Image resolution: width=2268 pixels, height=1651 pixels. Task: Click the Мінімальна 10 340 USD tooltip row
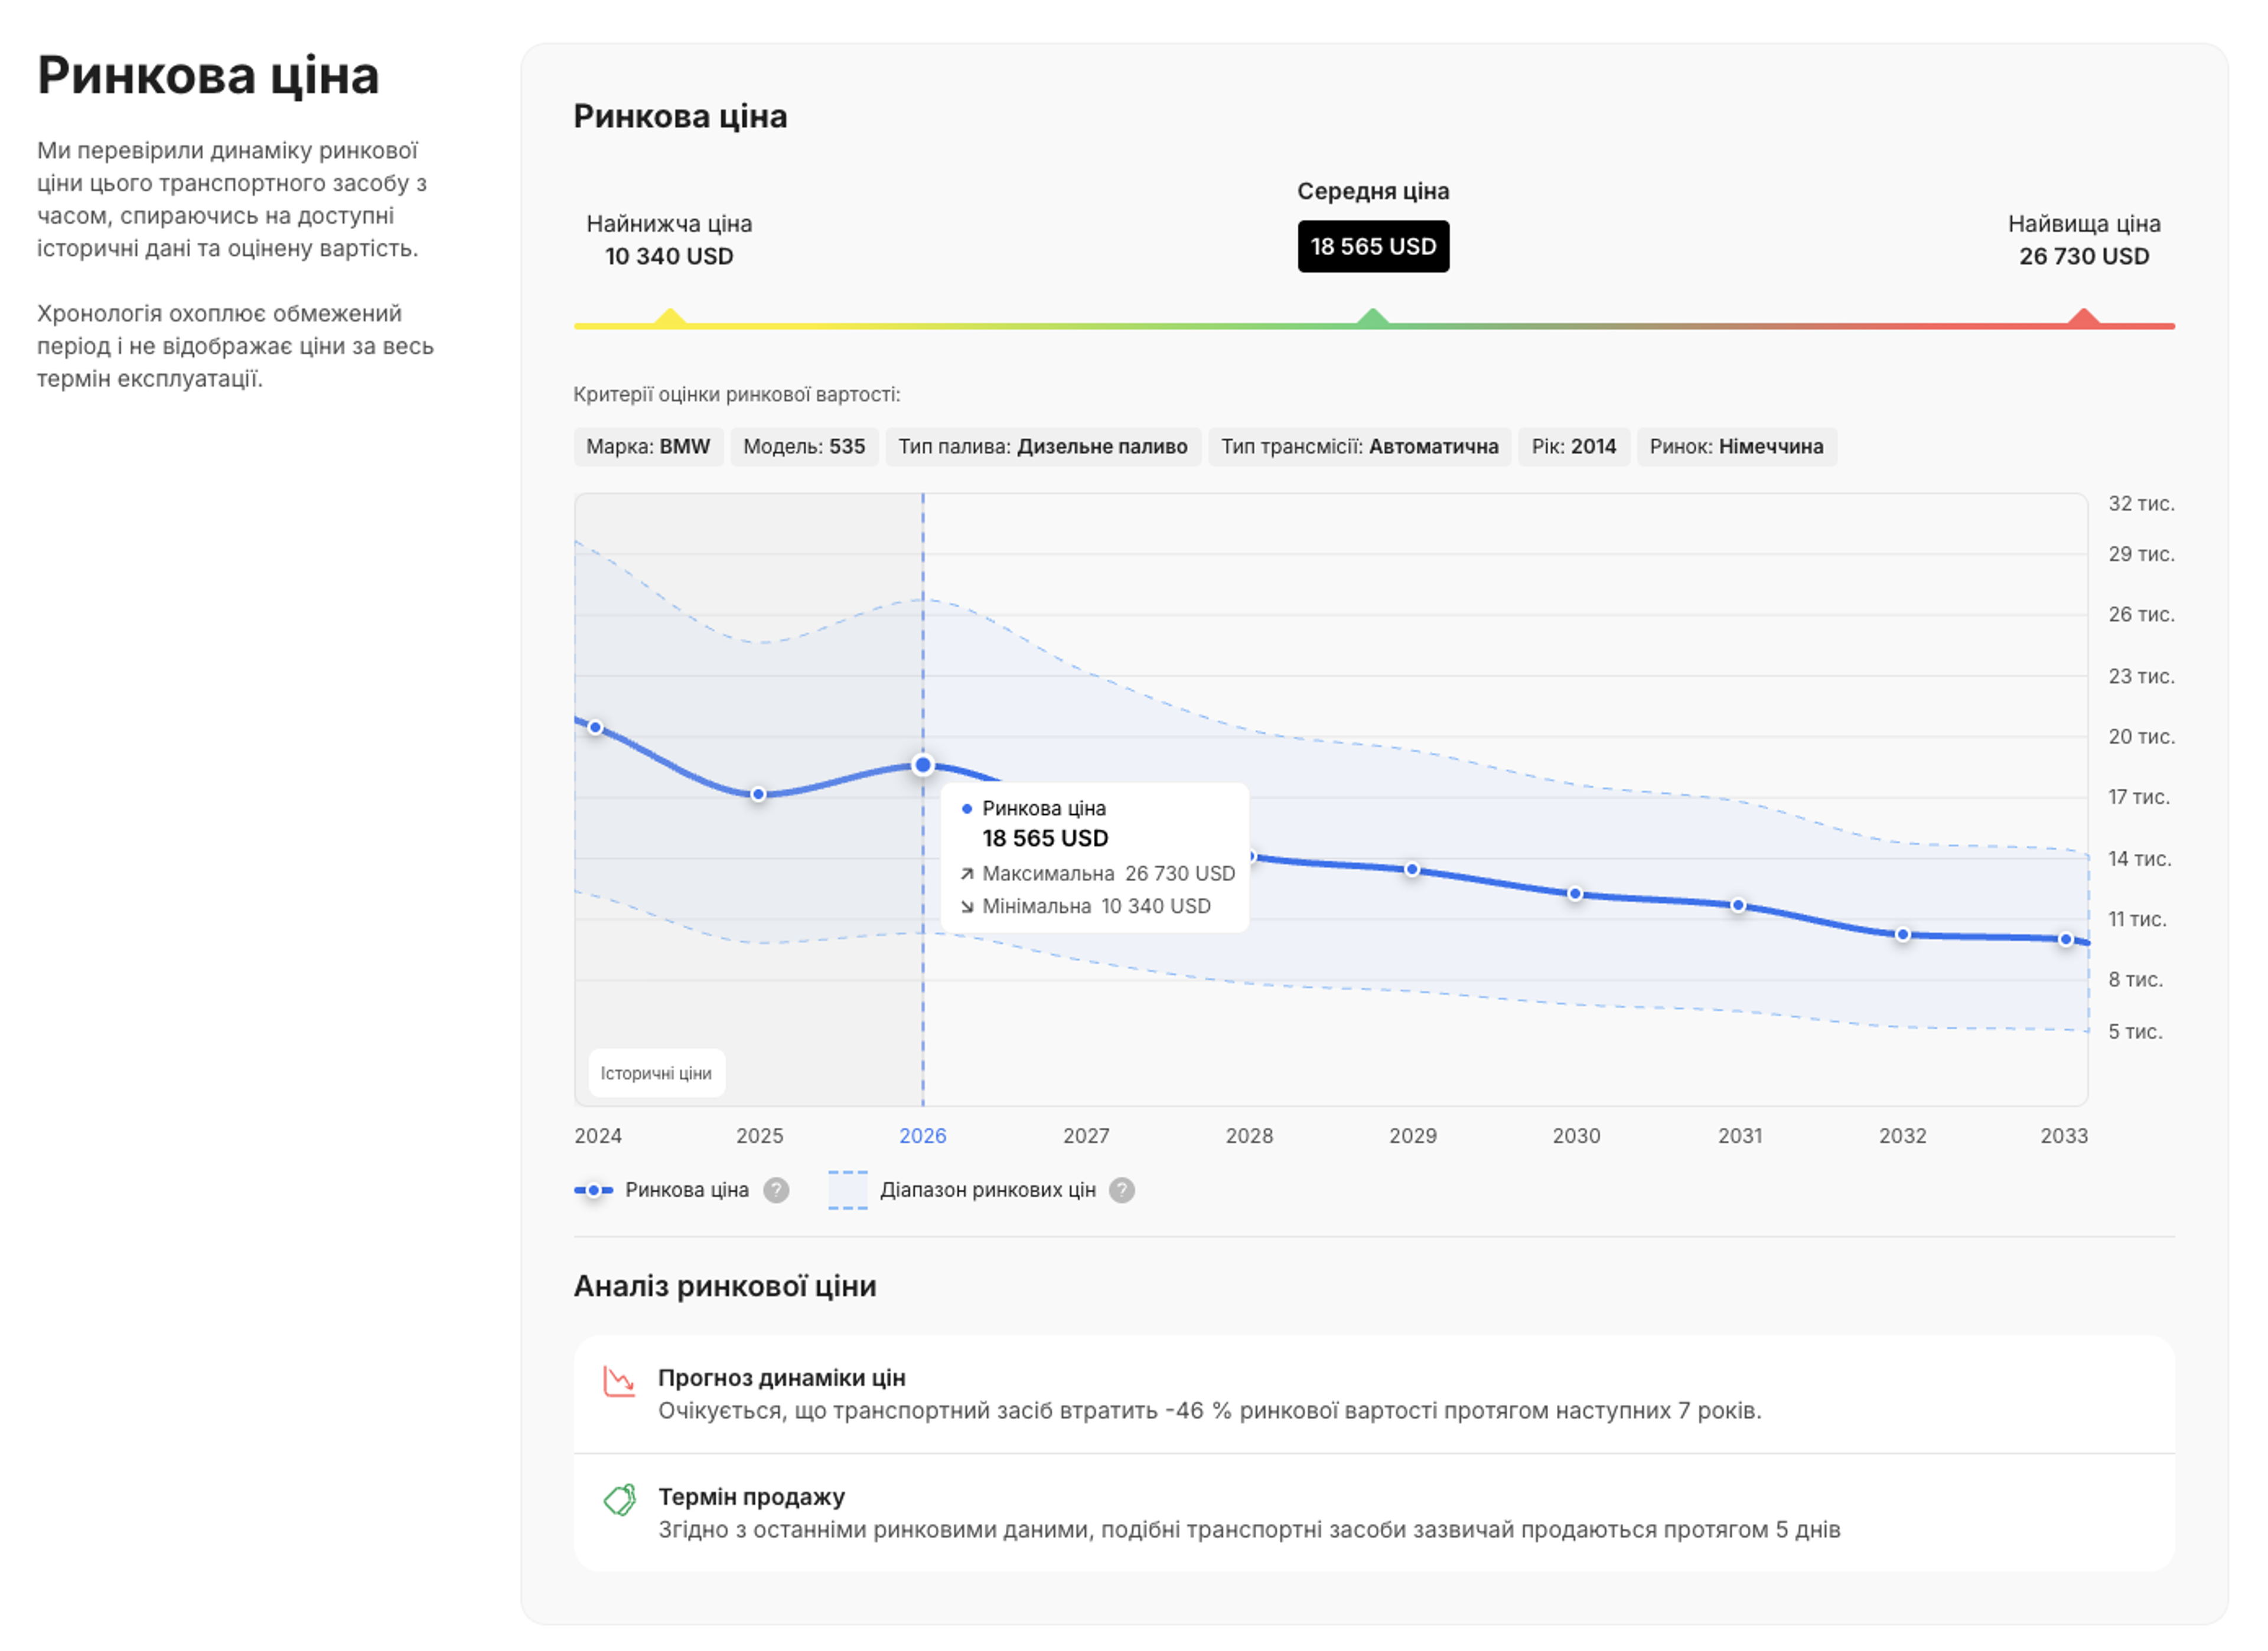click(1085, 906)
